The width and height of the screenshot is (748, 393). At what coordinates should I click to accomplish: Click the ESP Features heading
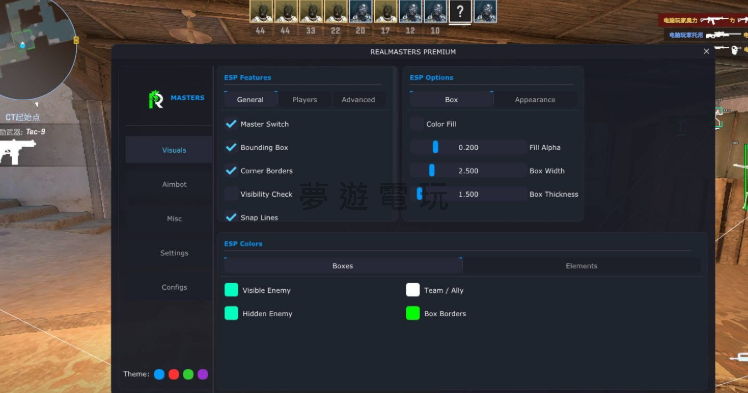tap(248, 77)
